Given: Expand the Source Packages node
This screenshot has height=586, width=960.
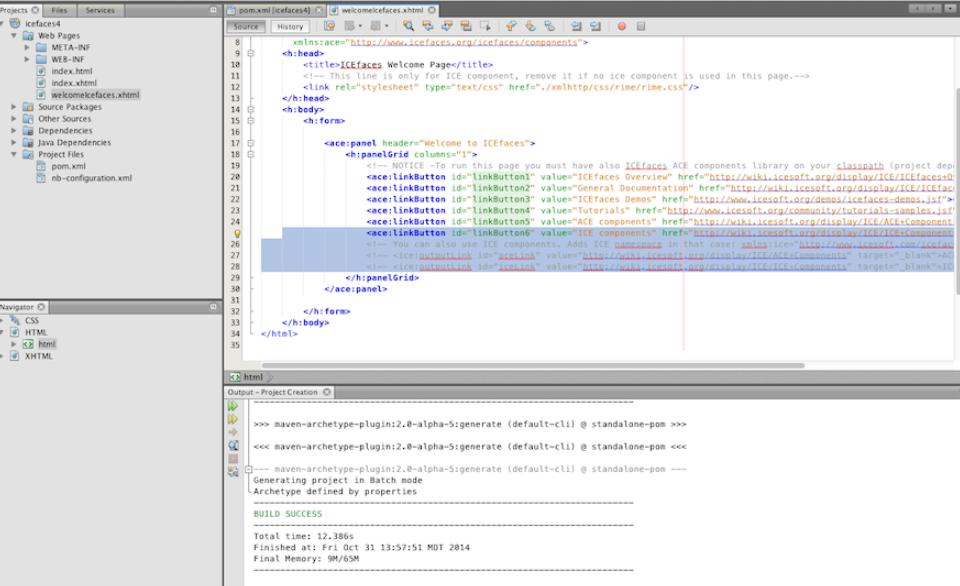Looking at the screenshot, I should (14, 107).
